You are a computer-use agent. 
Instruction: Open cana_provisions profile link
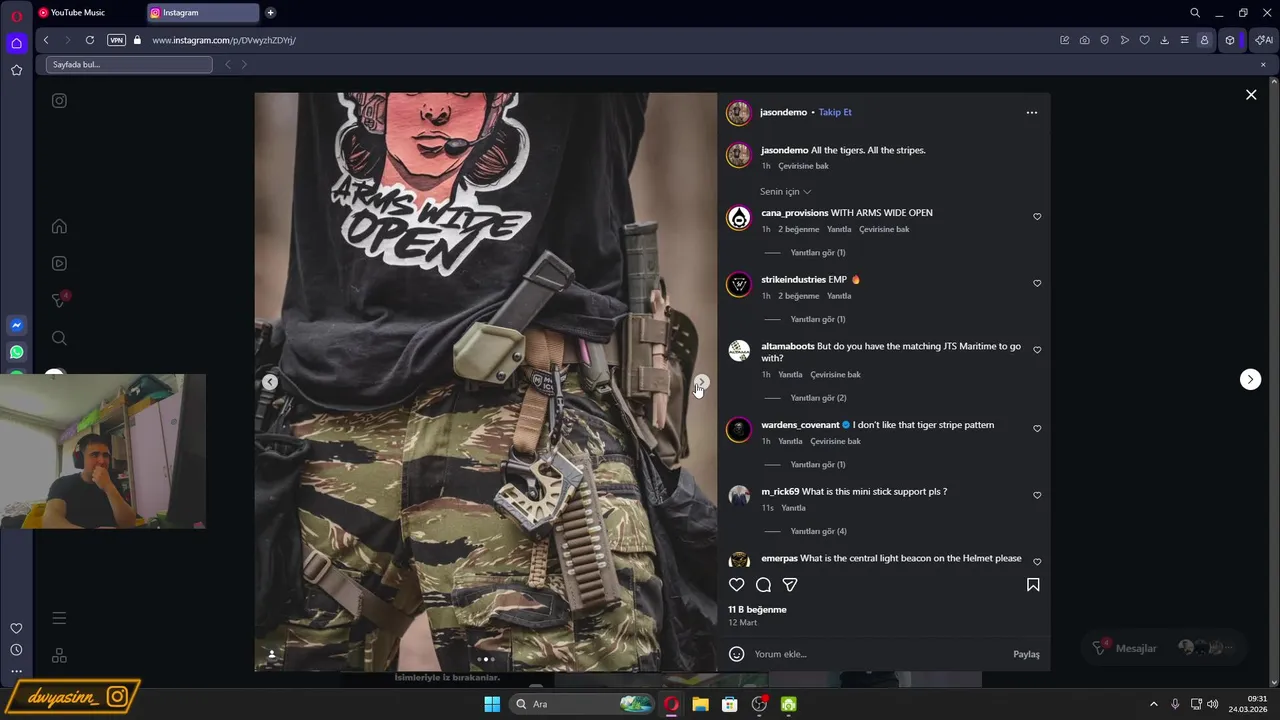[794, 213]
